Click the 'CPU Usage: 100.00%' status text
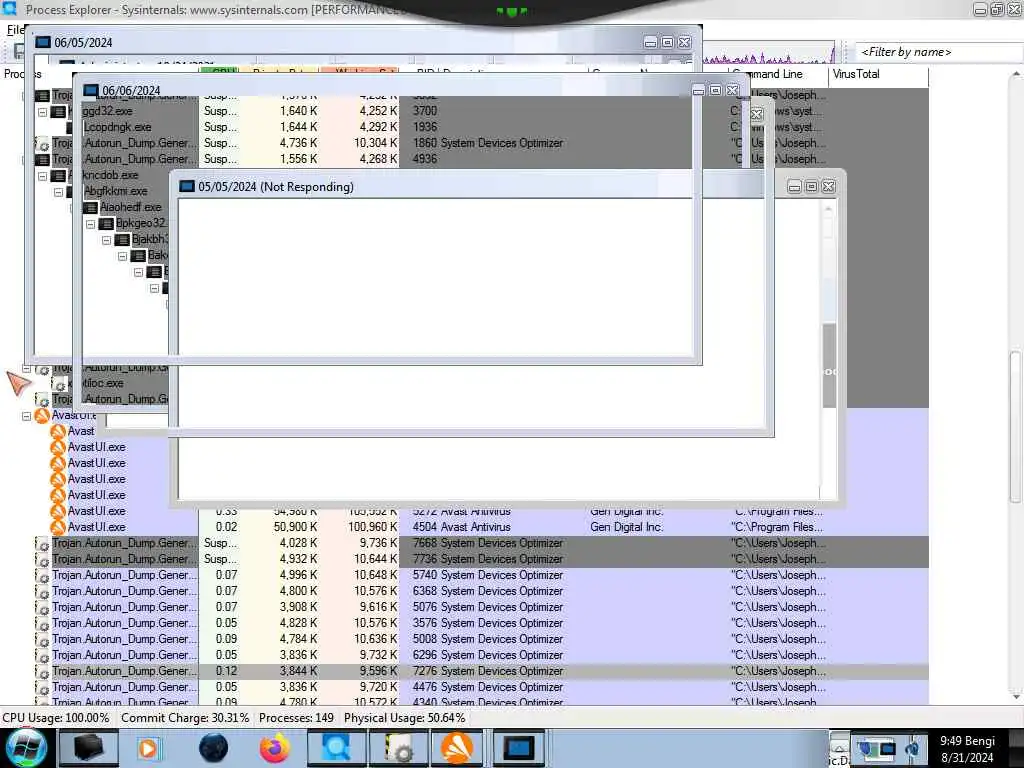The image size is (1024, 768). point(56,718)
